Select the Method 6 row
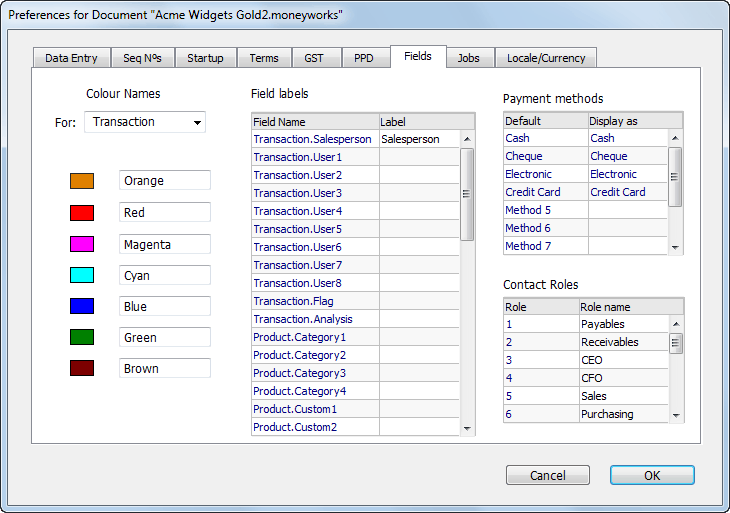730x513 pixels. [x=586, y=228]
